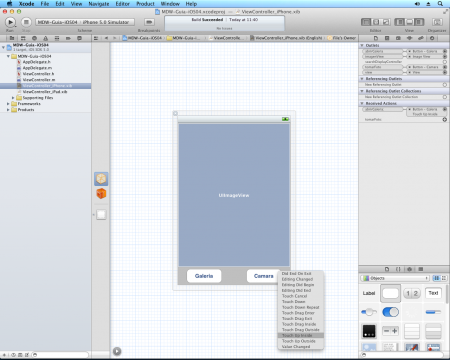Show the Project navigator folder icon

tap(12, 38)
